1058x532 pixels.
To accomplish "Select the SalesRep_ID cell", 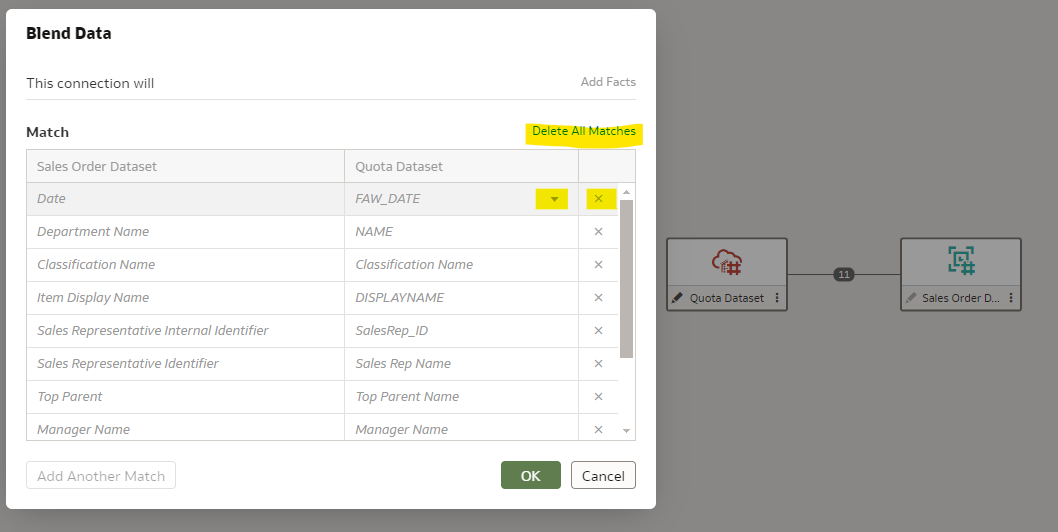I will point(462,331).
